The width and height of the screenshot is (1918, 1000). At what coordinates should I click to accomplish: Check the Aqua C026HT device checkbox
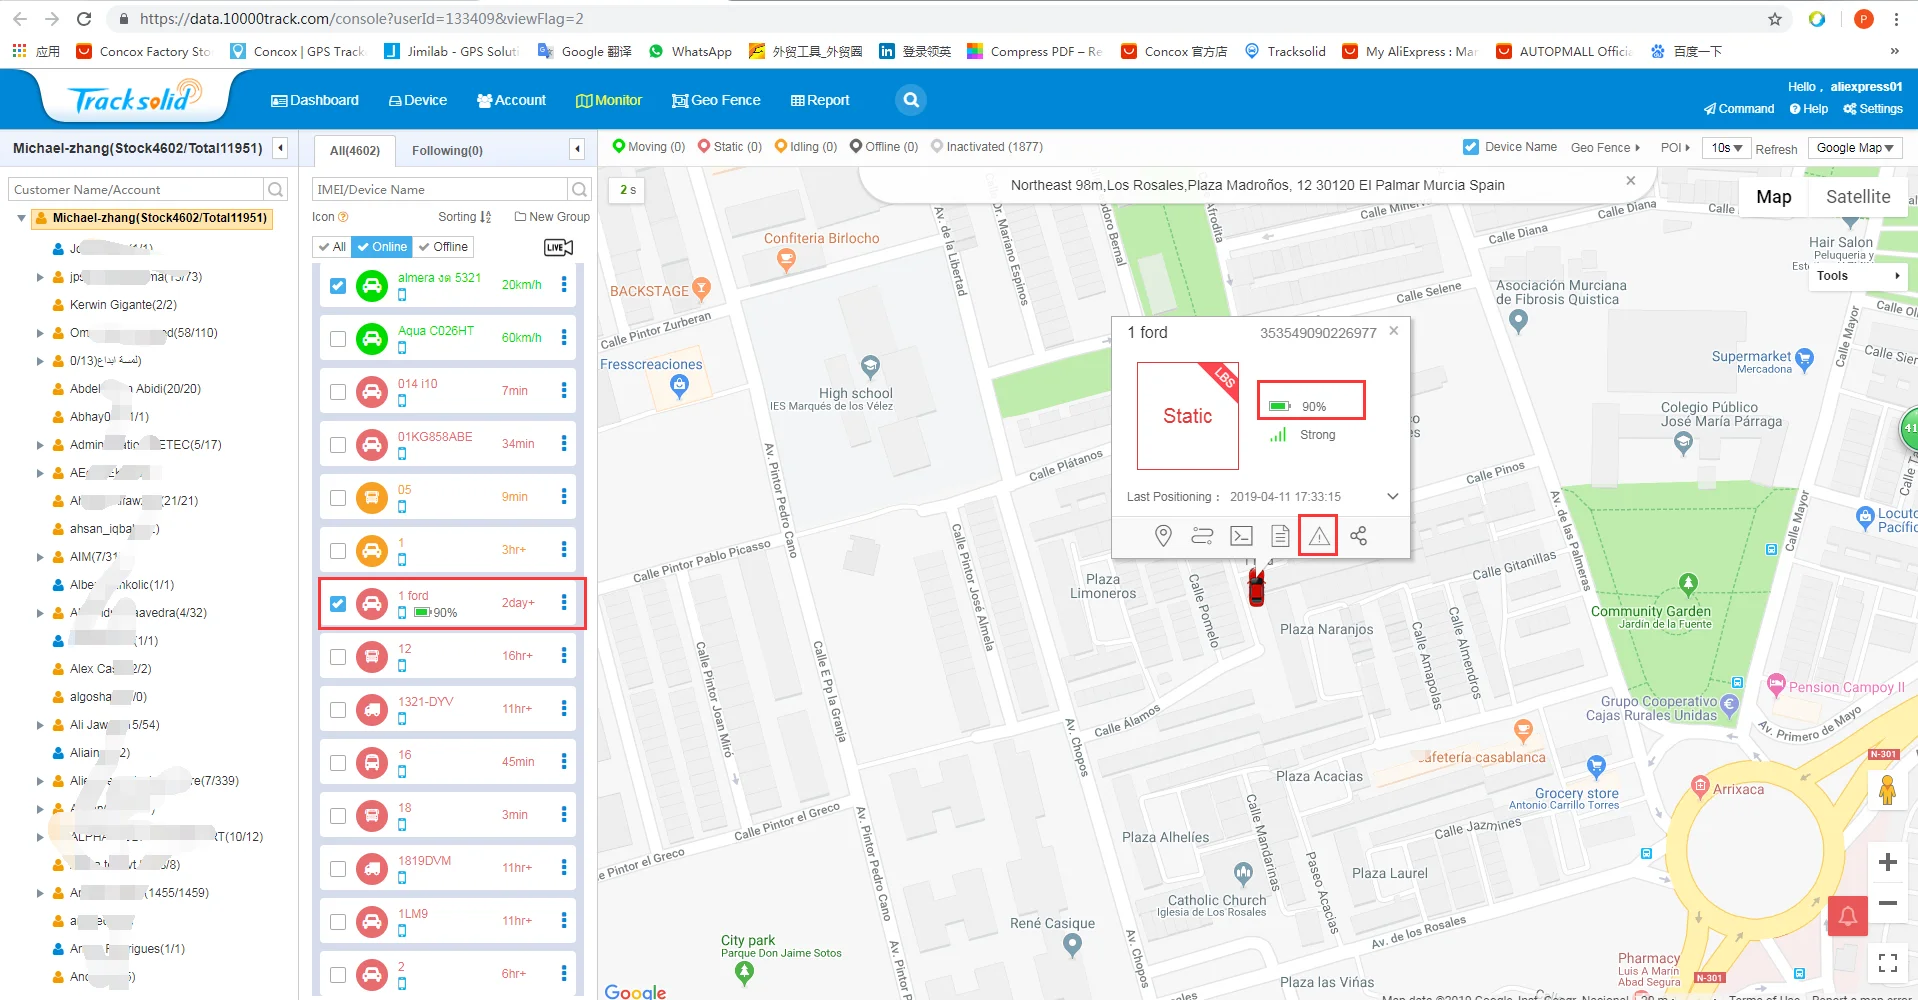coord(338,339)
